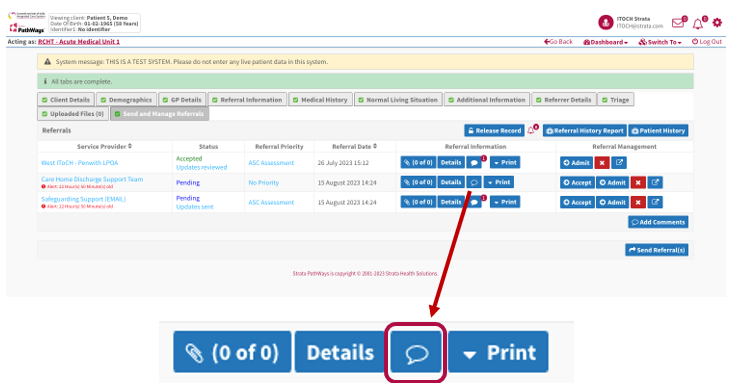Open West IToCH - Penwith LPOA provider link
This screenshot has height=383, width=729.
click(x=80, y=163)
